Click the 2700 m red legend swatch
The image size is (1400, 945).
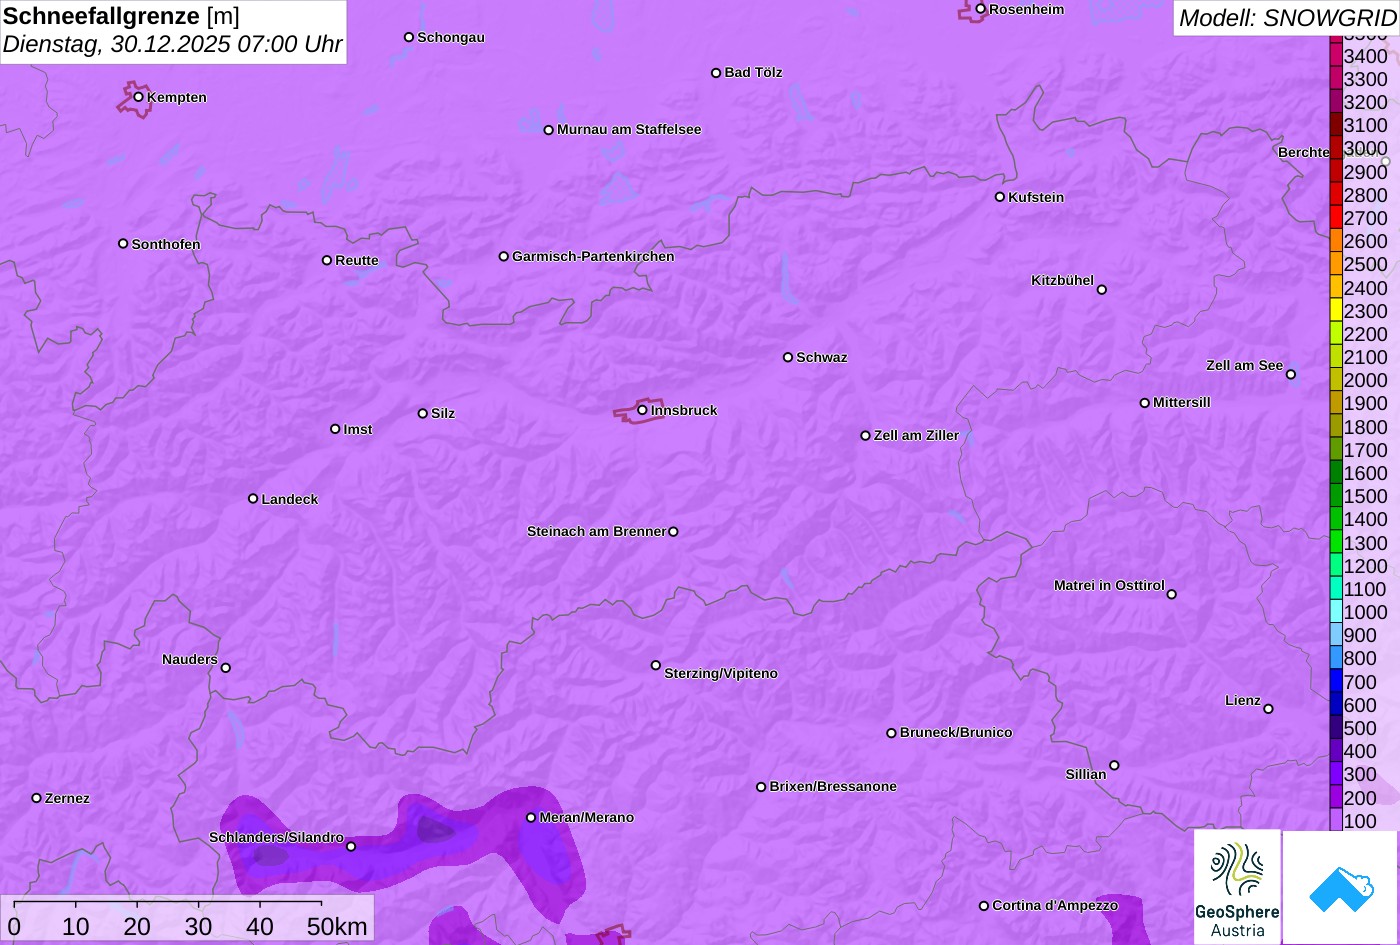click(x=1336, y=218)
